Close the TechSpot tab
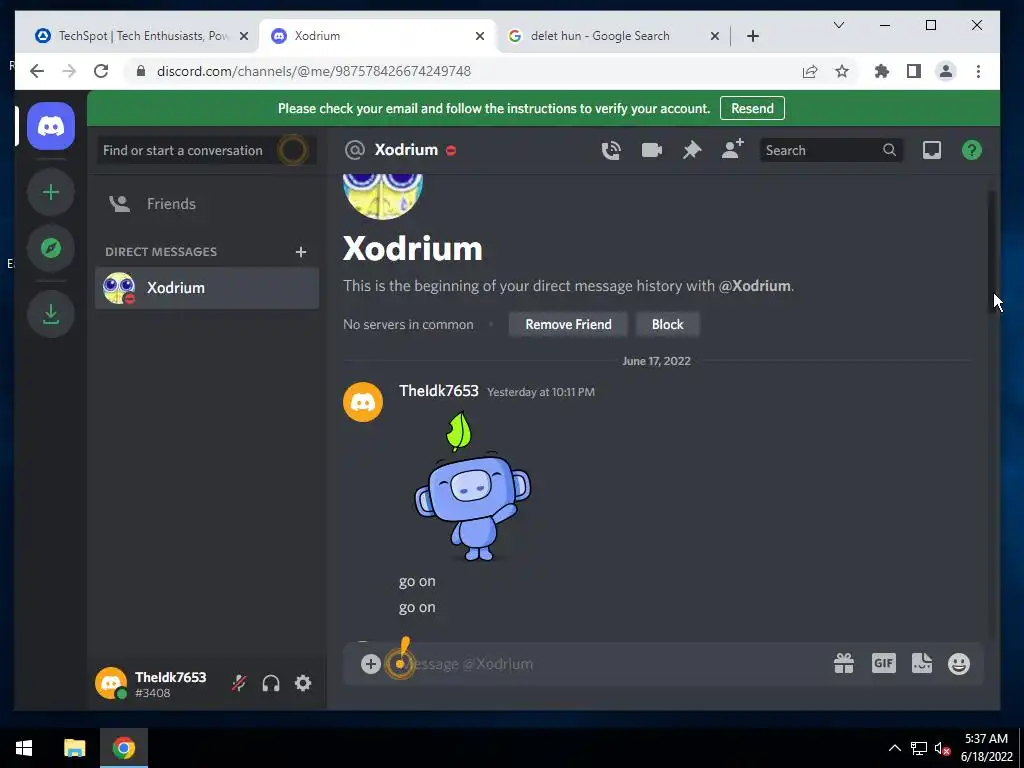Screen dimensions: 1024x768 244,36
